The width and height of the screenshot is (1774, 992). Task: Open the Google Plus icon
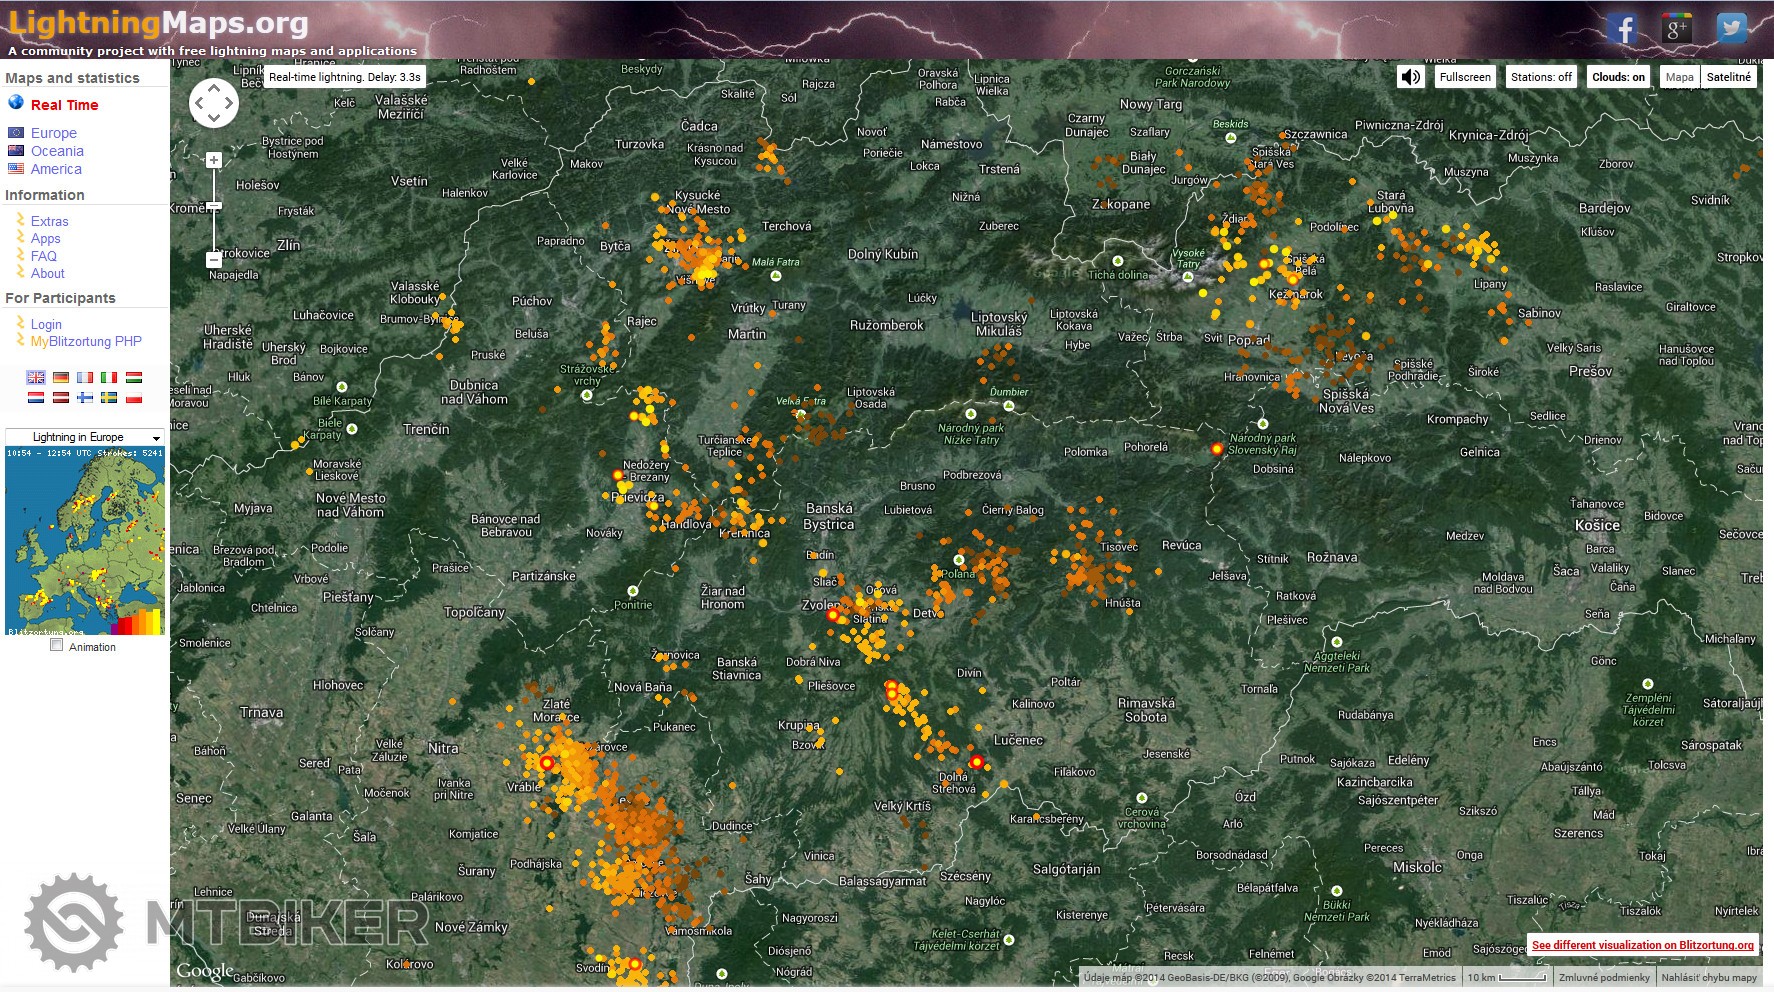(1677, 29)
